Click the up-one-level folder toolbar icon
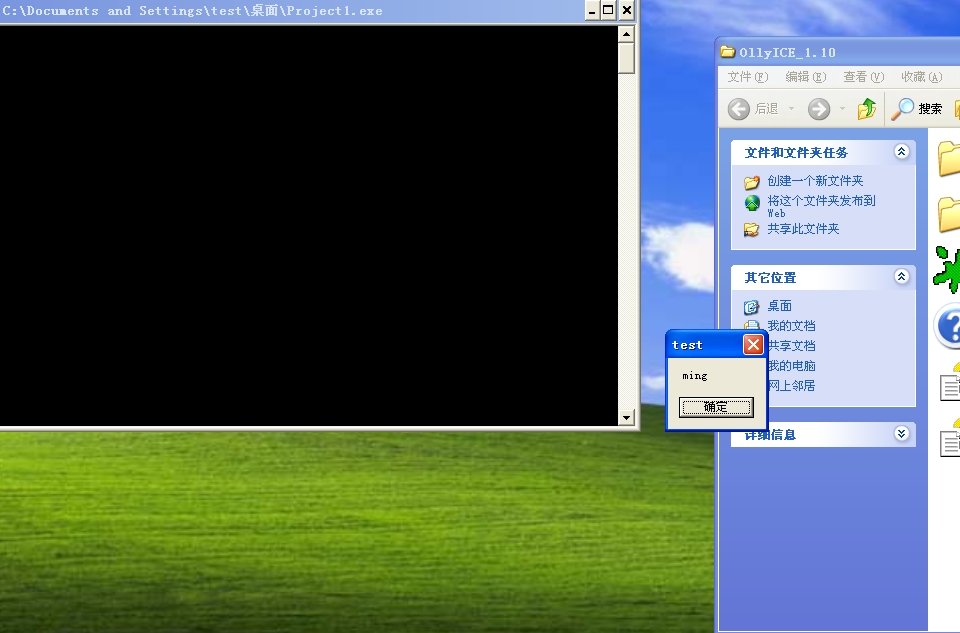This screenshot has height=633, width=960. coord(866,108)
